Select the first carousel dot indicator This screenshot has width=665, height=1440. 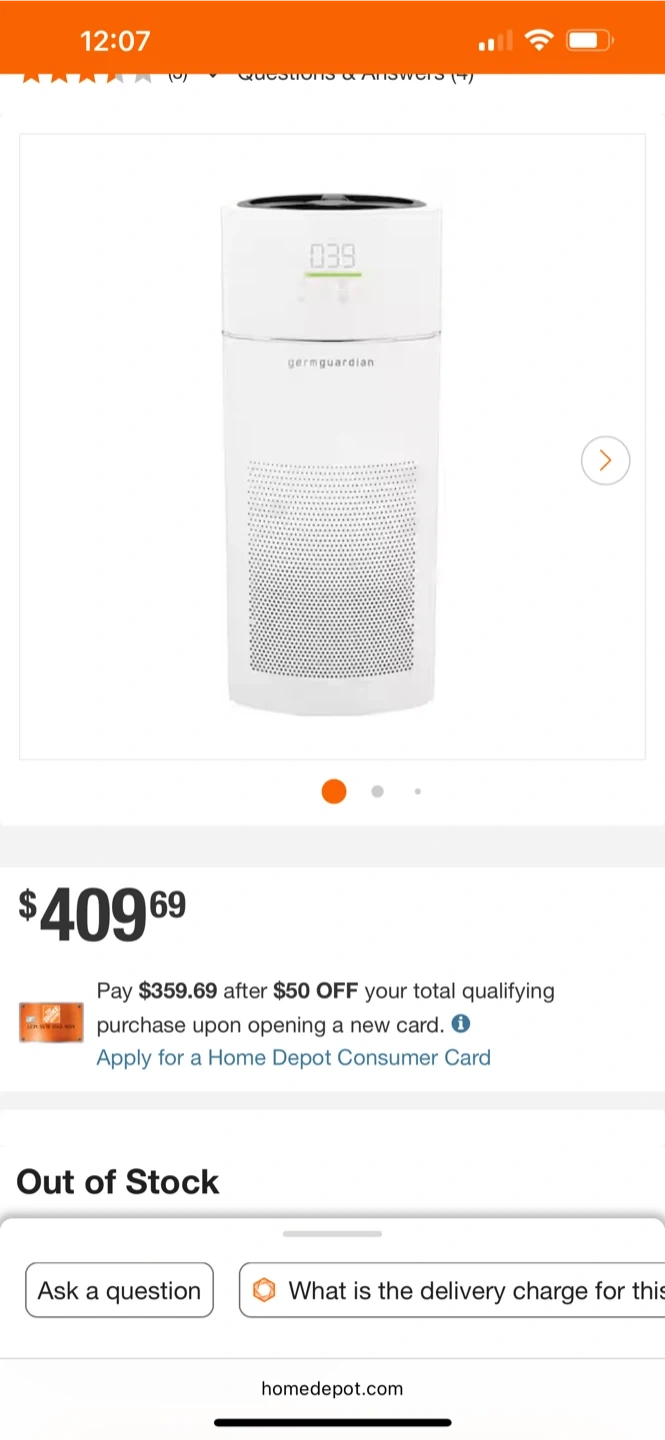tap(334, 791)
